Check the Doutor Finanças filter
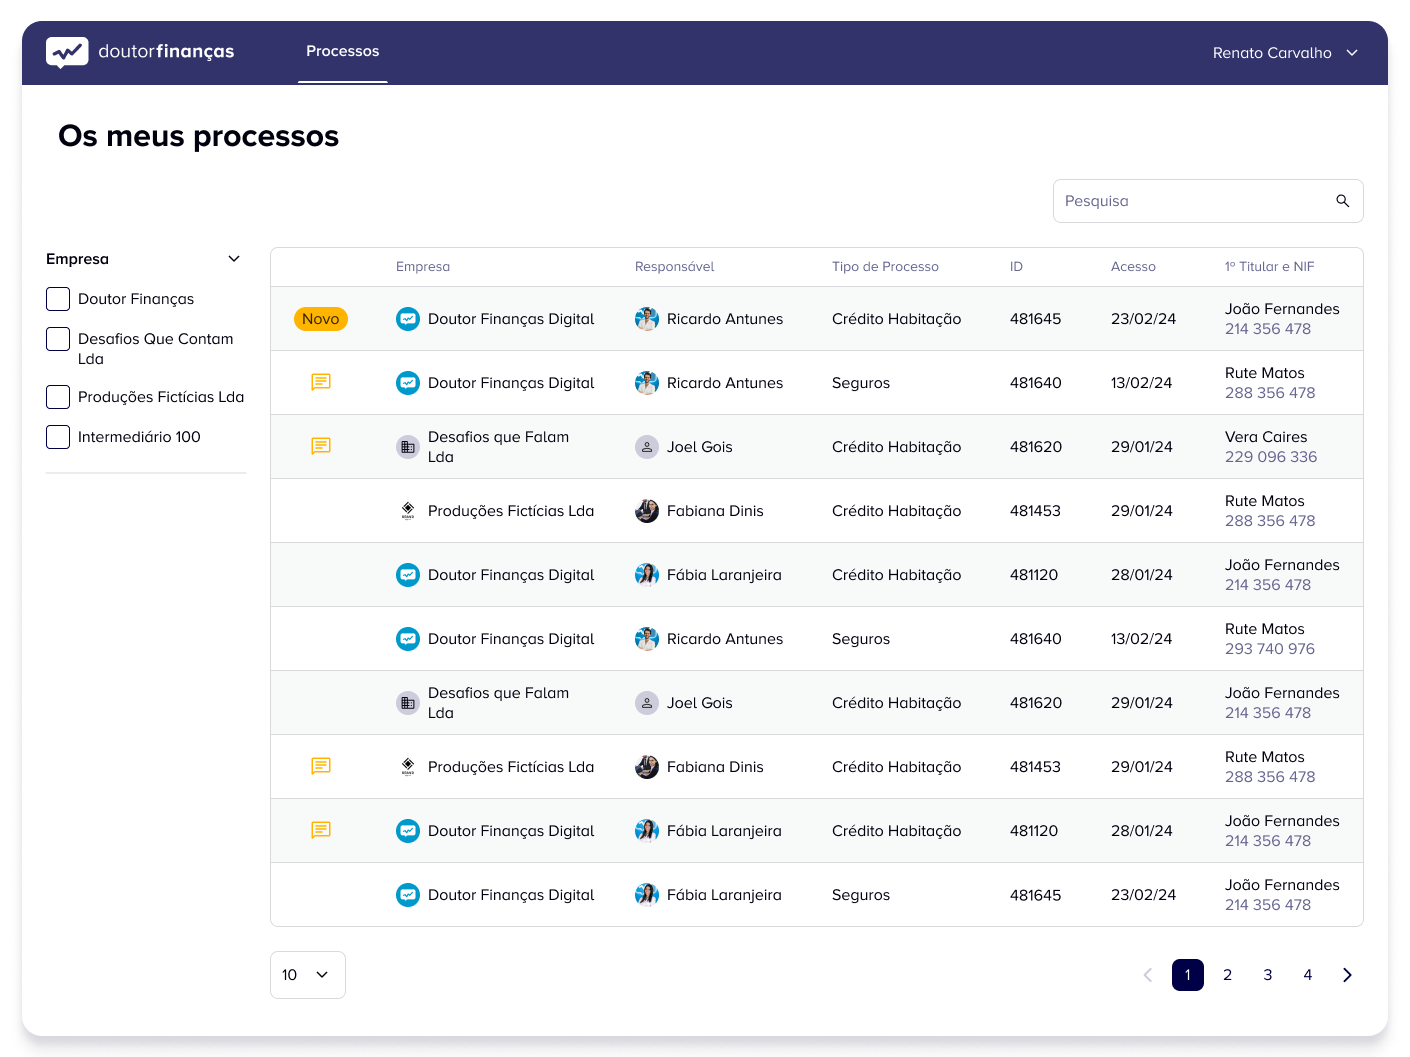1410x1057 pixels. click(x=58, y=299)
